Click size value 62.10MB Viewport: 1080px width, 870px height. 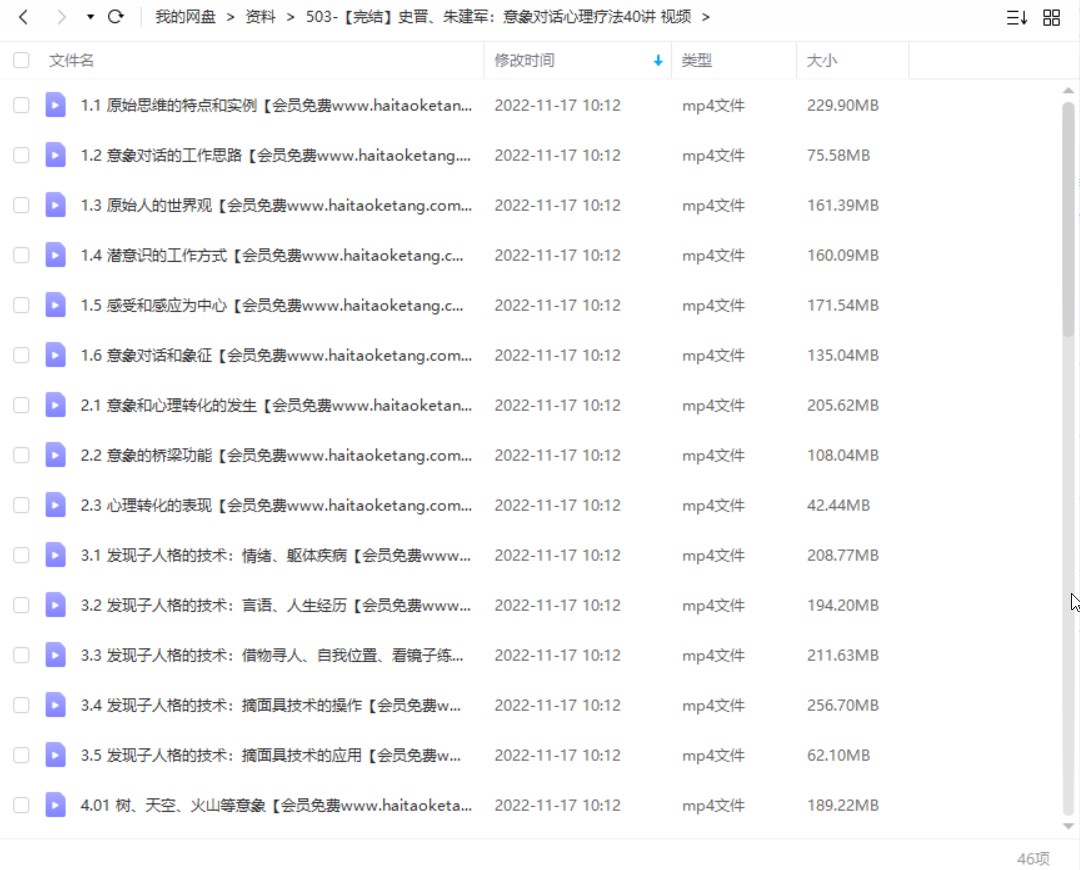838,756
